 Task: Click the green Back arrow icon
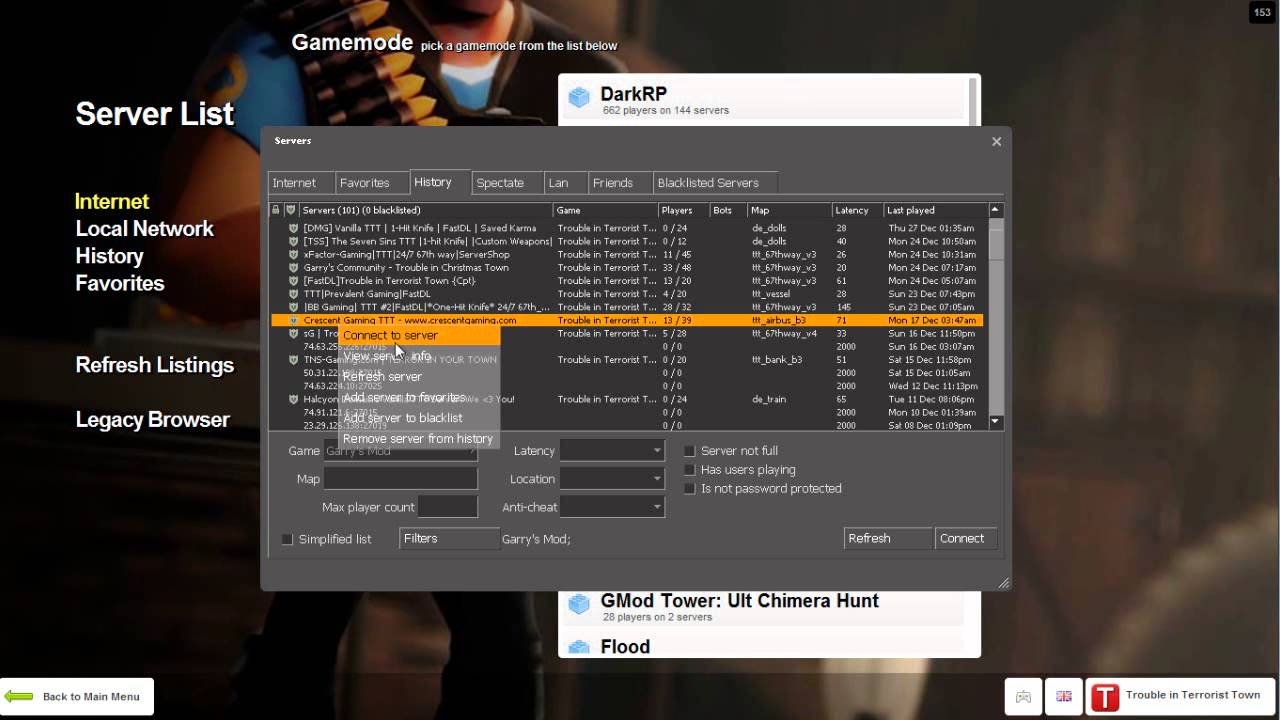click(x=19, y=696)
